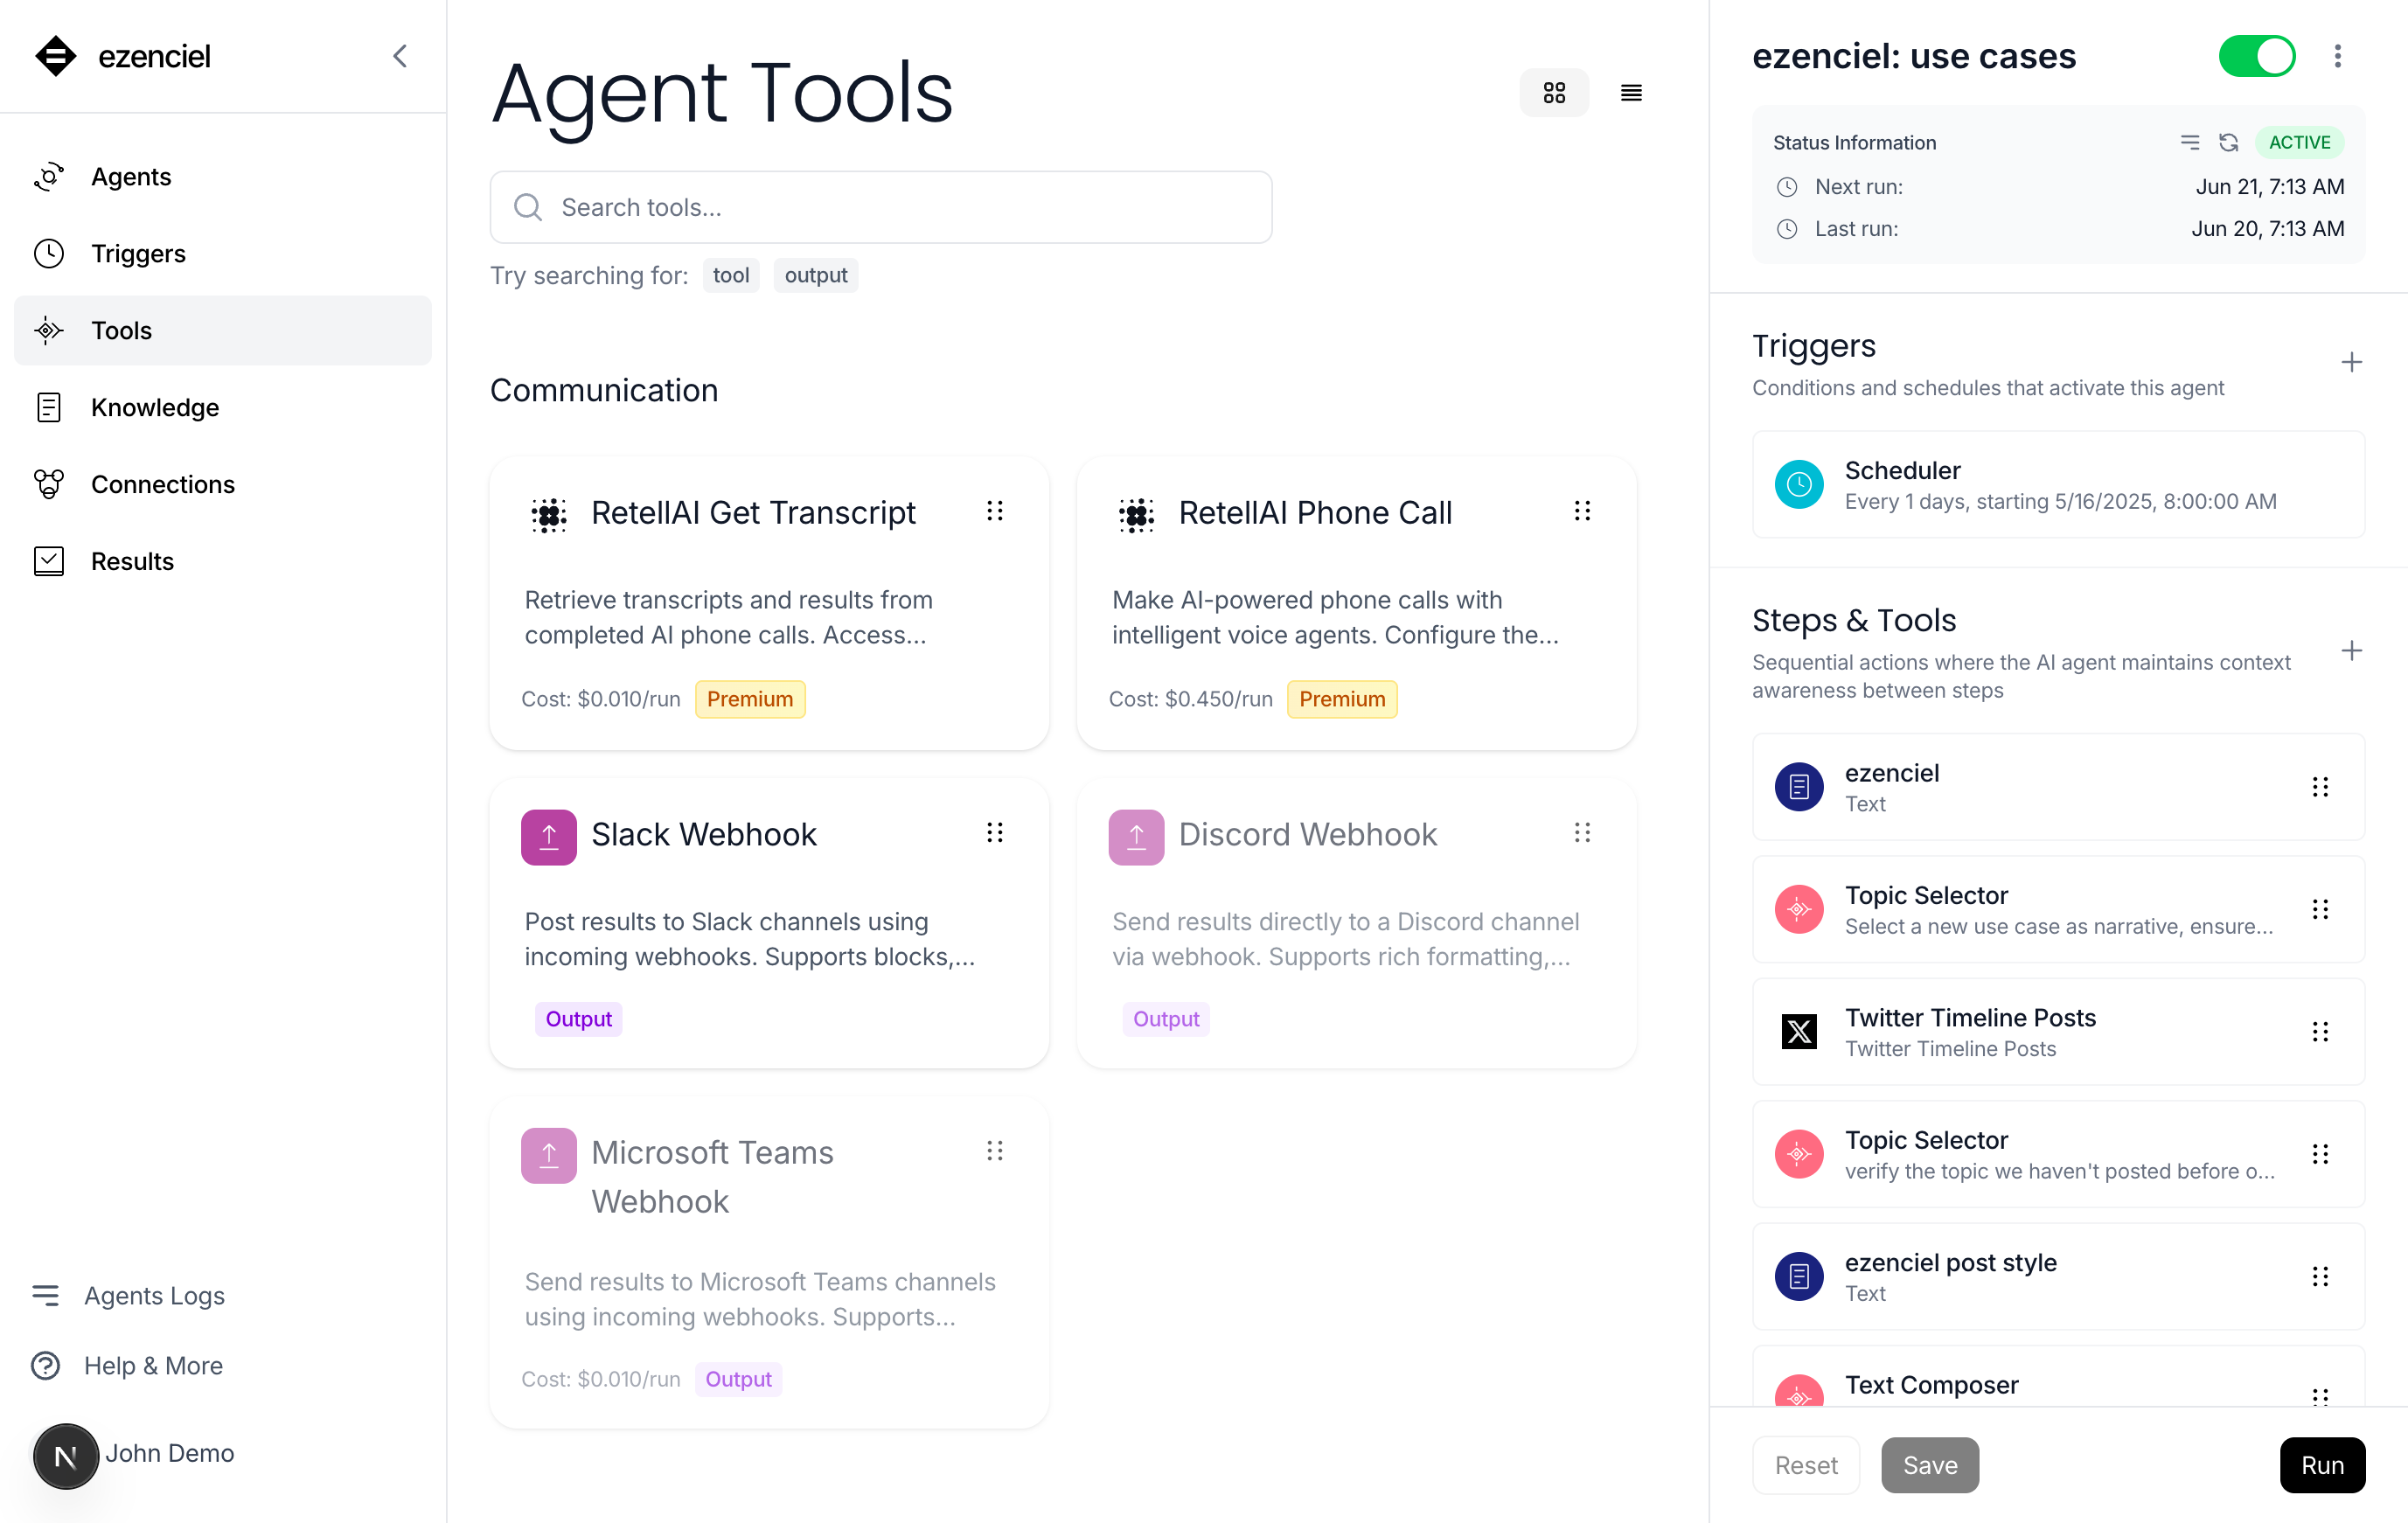The height and width of the screenshot is (1523, 2408).
Task: Click the ezenciel logo icon
Action: [55, 56]
